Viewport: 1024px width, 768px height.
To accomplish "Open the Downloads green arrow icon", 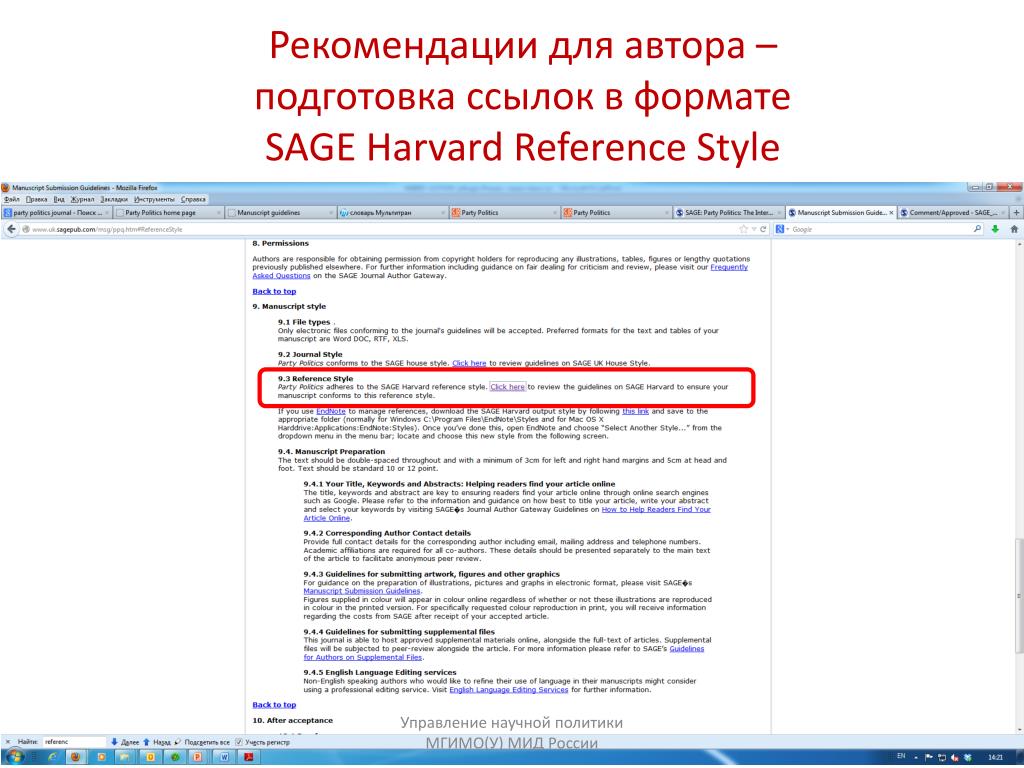I will pos(995,229).
